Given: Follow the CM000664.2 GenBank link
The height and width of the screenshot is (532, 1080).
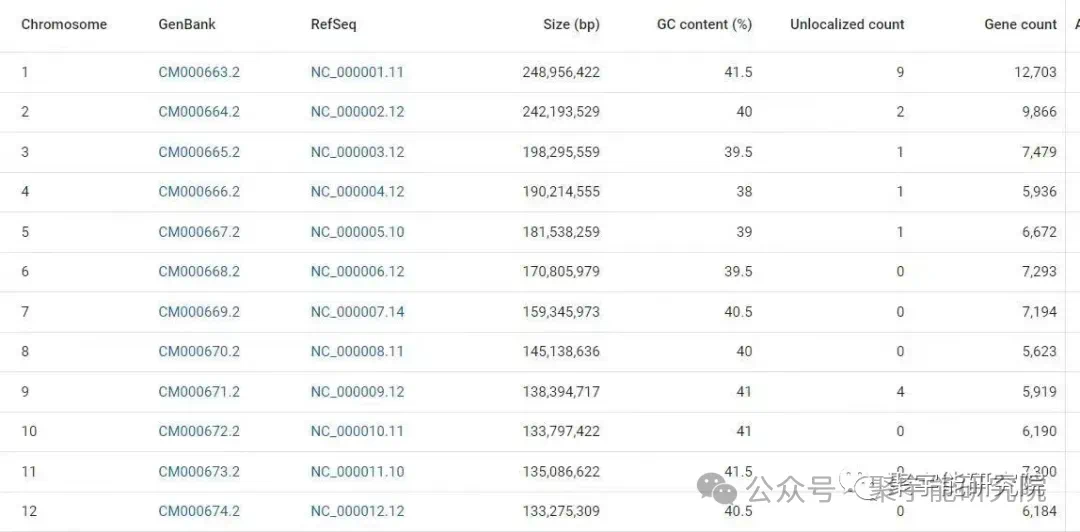Looking at the screenshot, I should coord(199,112).
